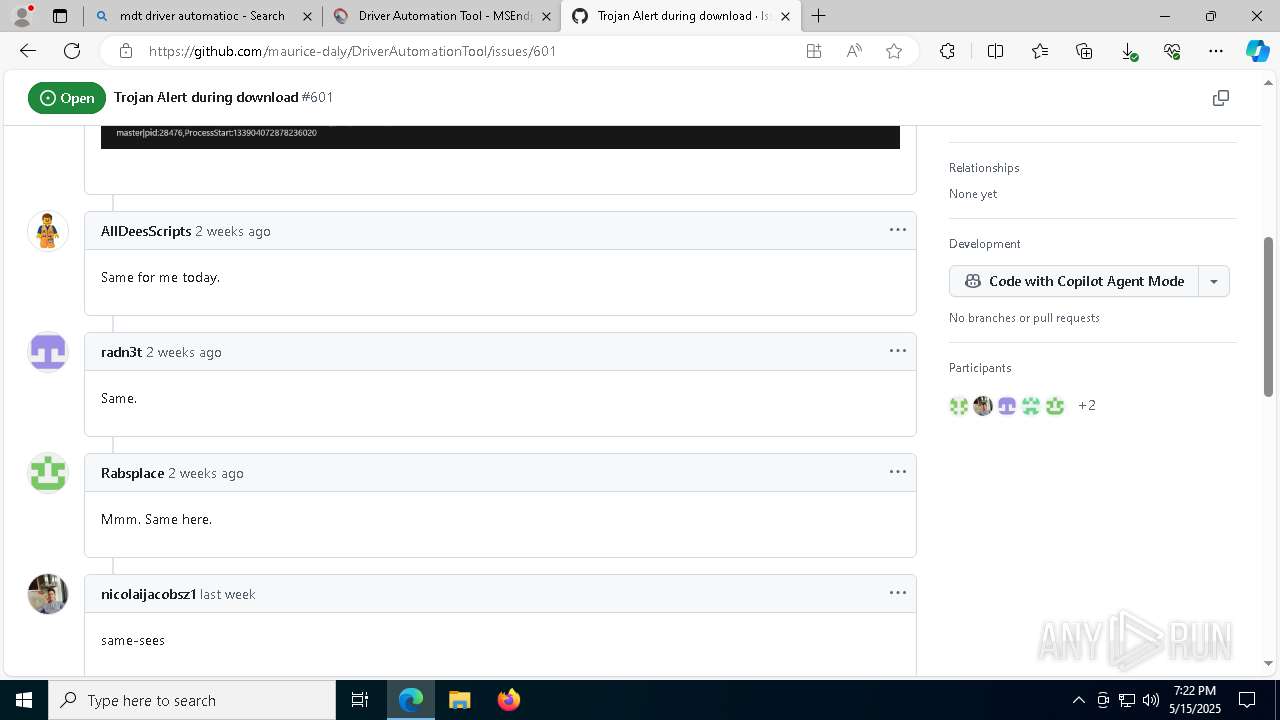The height and width of the screenshot is (720, 1280).
Task: Click '2 weeks ago' on AllDeesScripts comment
Action: coord(233,231)
